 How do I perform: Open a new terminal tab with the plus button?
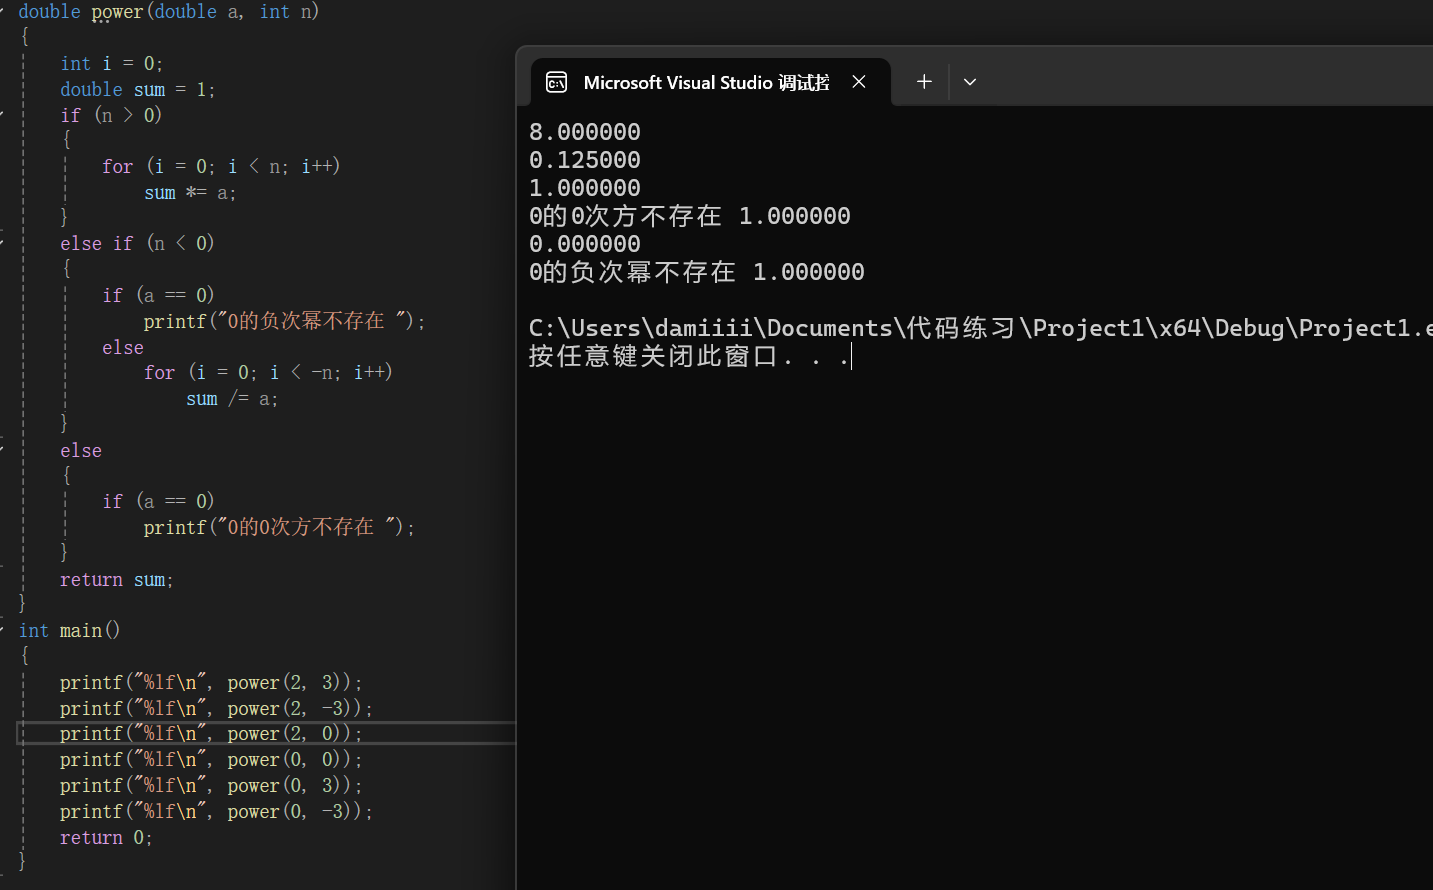(x=924, y=82)
